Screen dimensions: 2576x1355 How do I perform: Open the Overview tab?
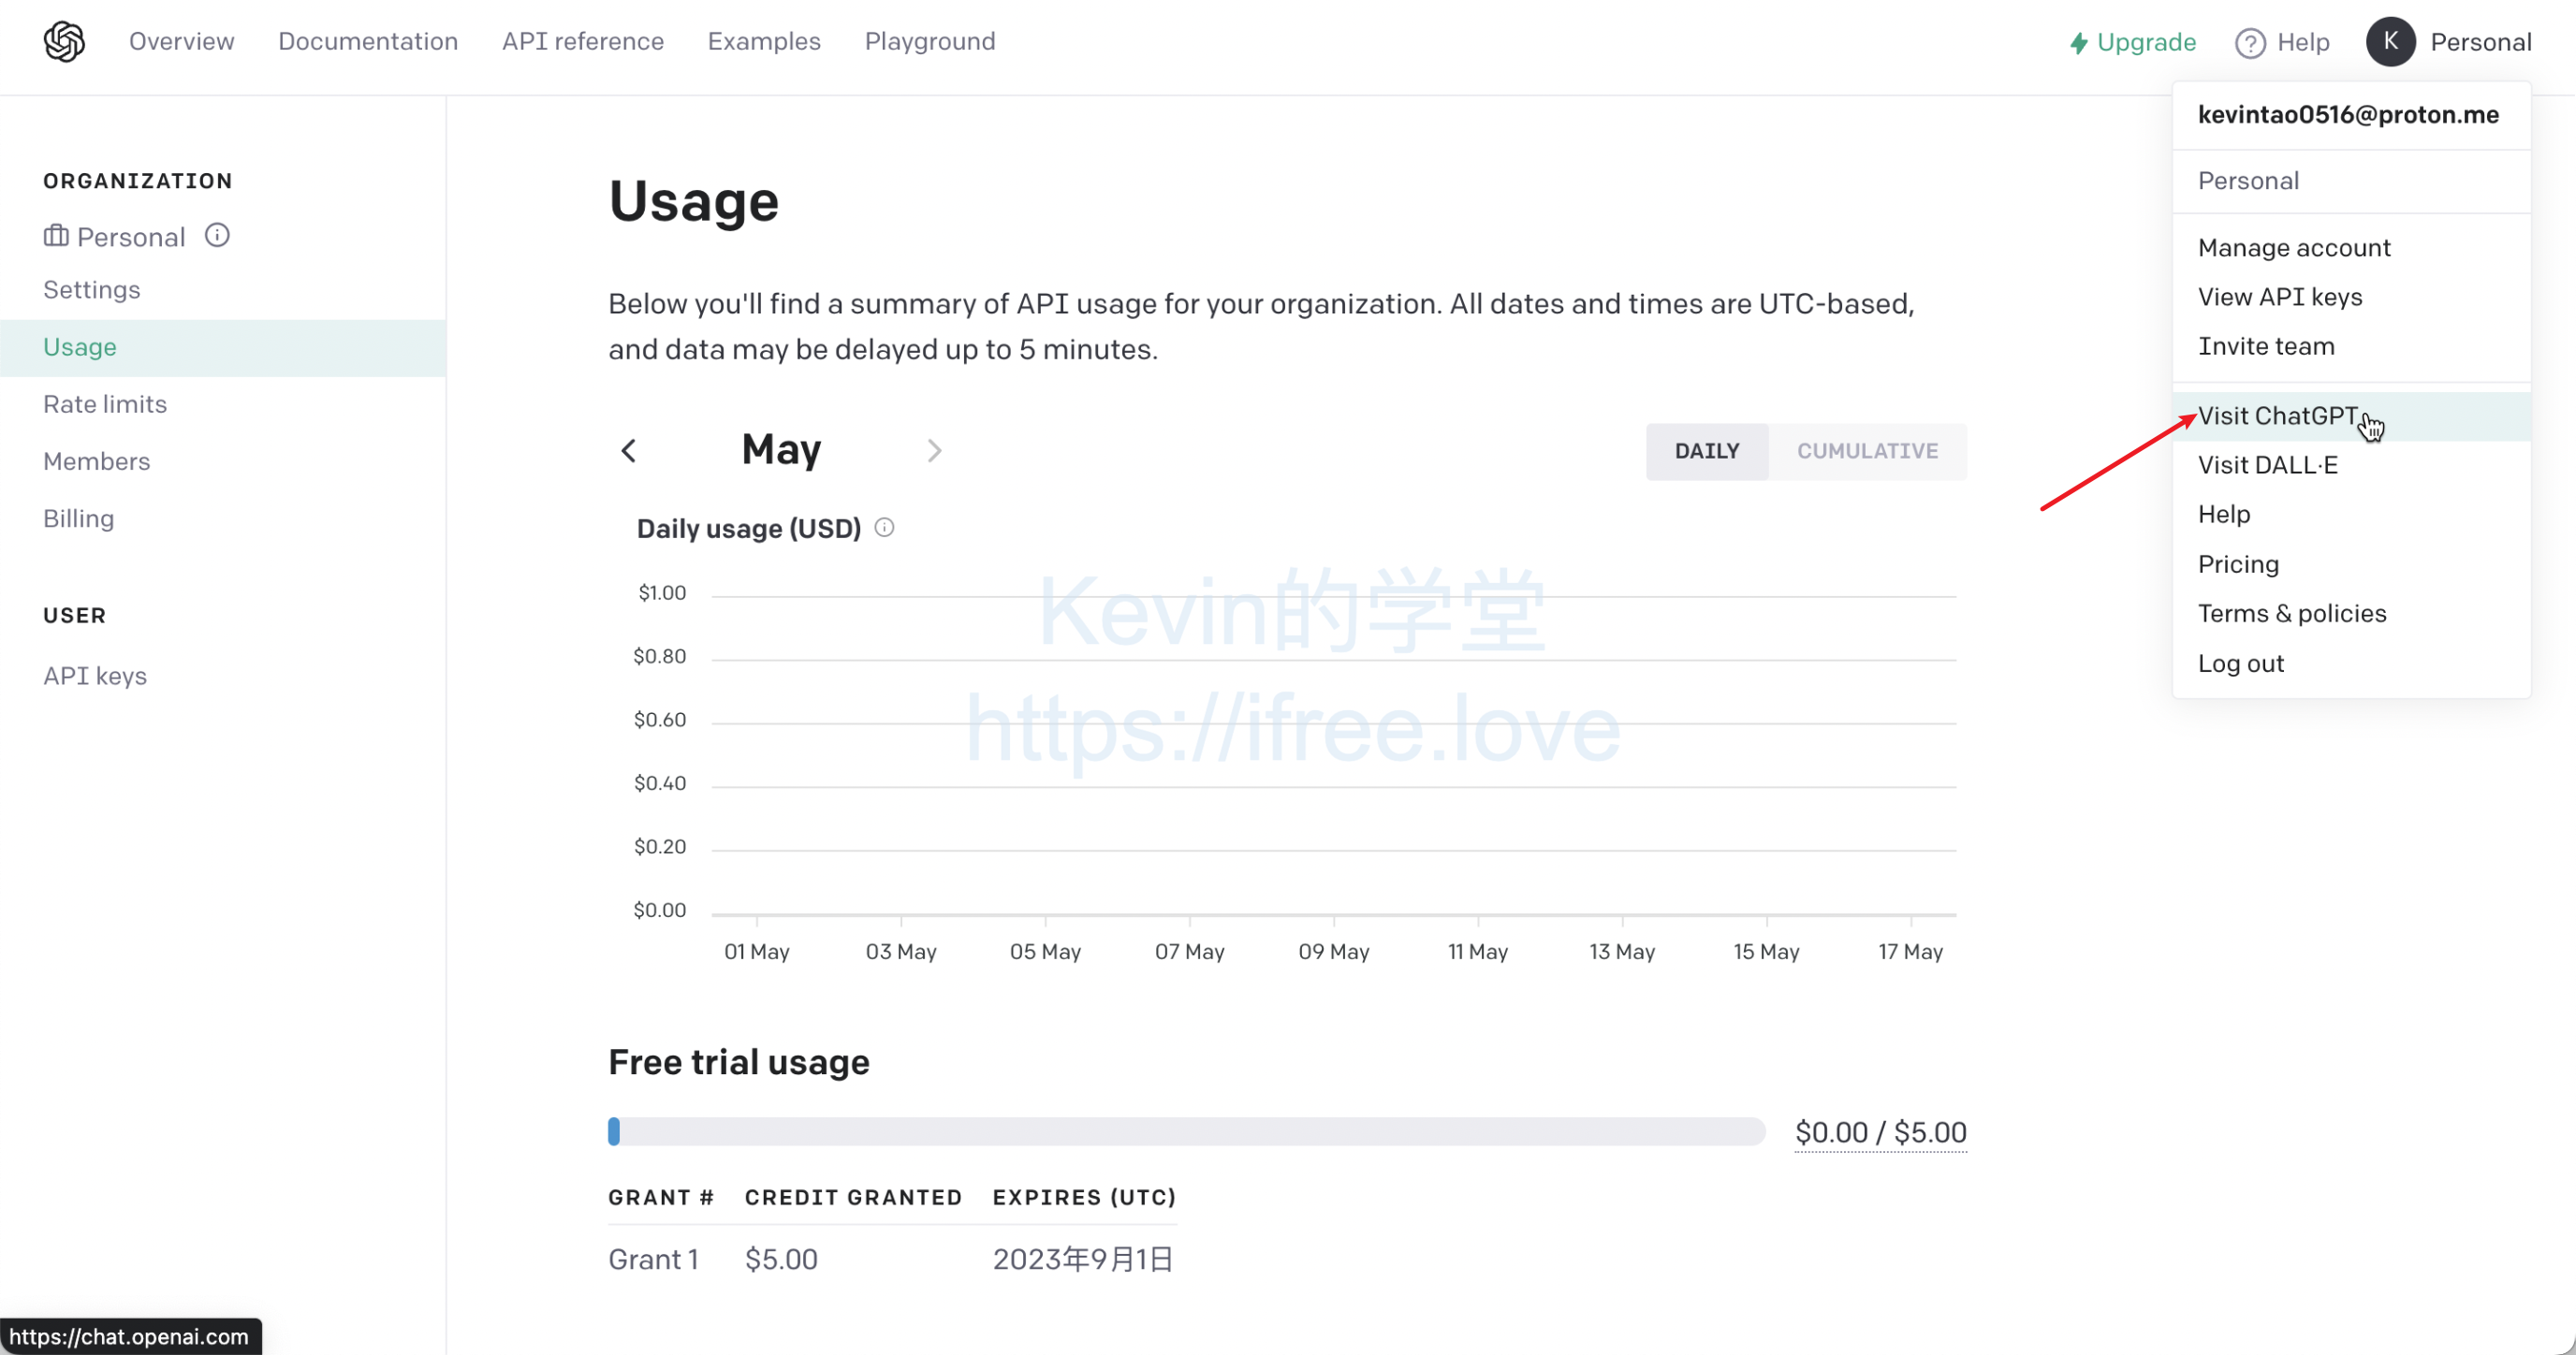182,42
